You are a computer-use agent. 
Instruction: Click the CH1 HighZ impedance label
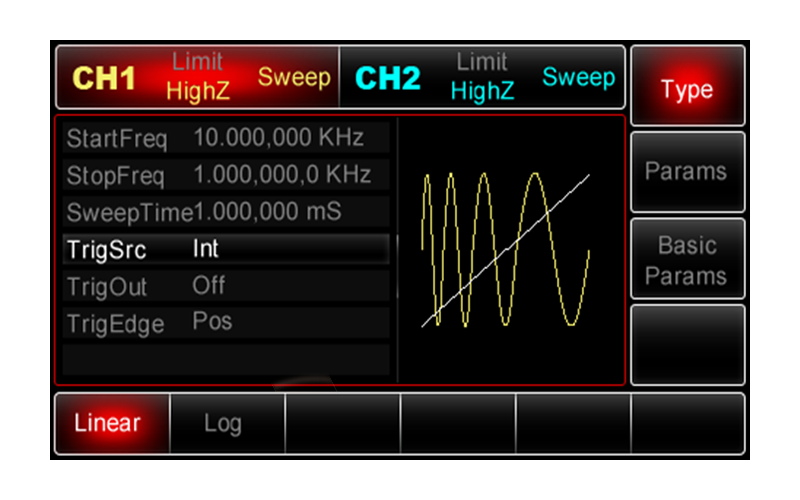click(x=198, y=92)
